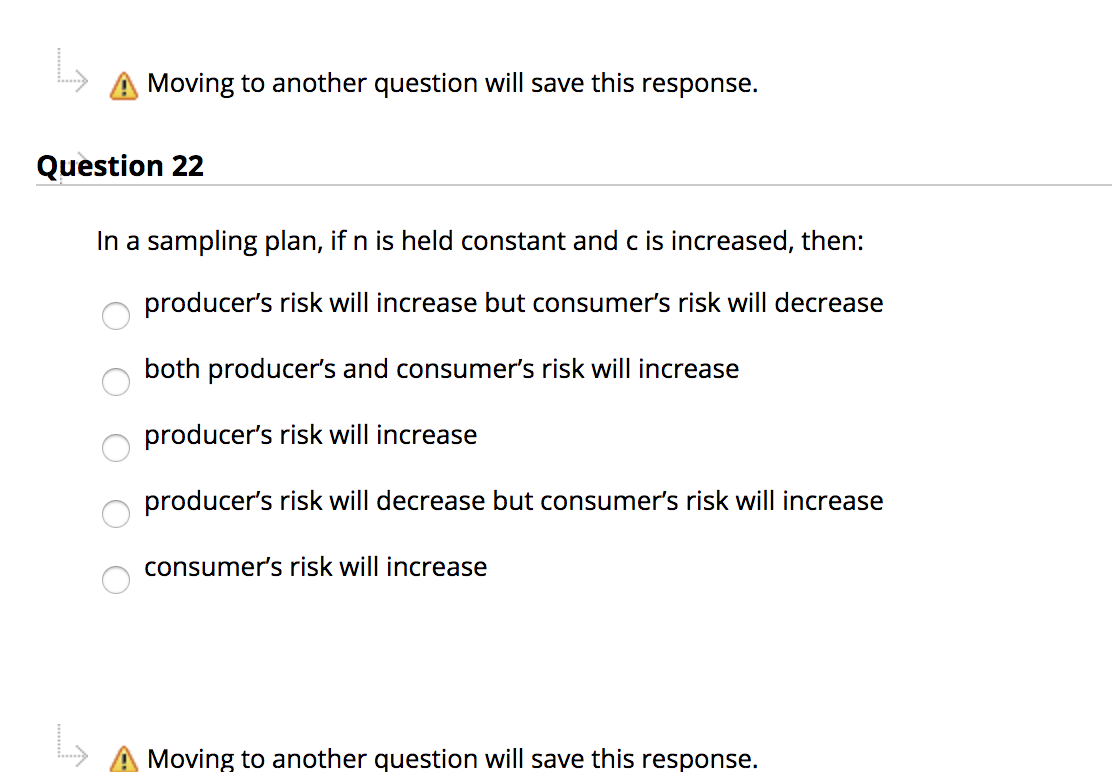Click the bottom save response notice text
Image resolution: width=1112 pixels, height=772 pixels.
pyautogui.click(x=451, y=758)
